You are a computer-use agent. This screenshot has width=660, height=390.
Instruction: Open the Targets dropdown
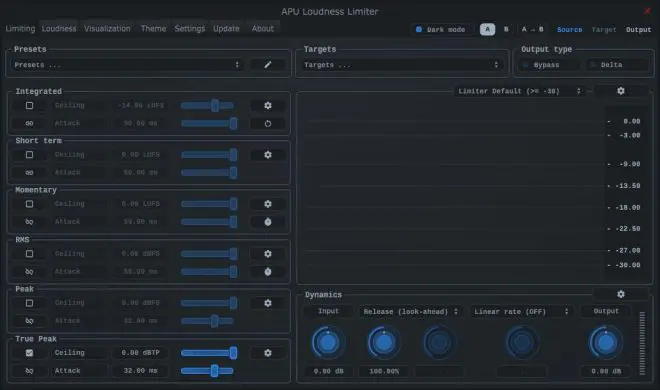[402, 65]
